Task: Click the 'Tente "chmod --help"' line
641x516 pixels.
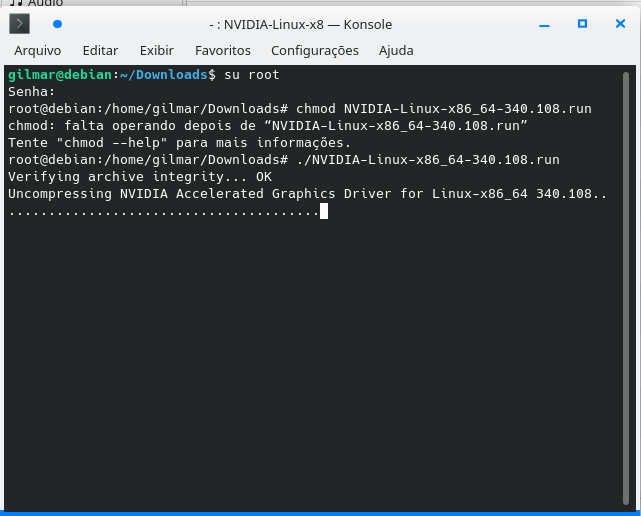Action: pyautogui.click(x=179, y=143)
